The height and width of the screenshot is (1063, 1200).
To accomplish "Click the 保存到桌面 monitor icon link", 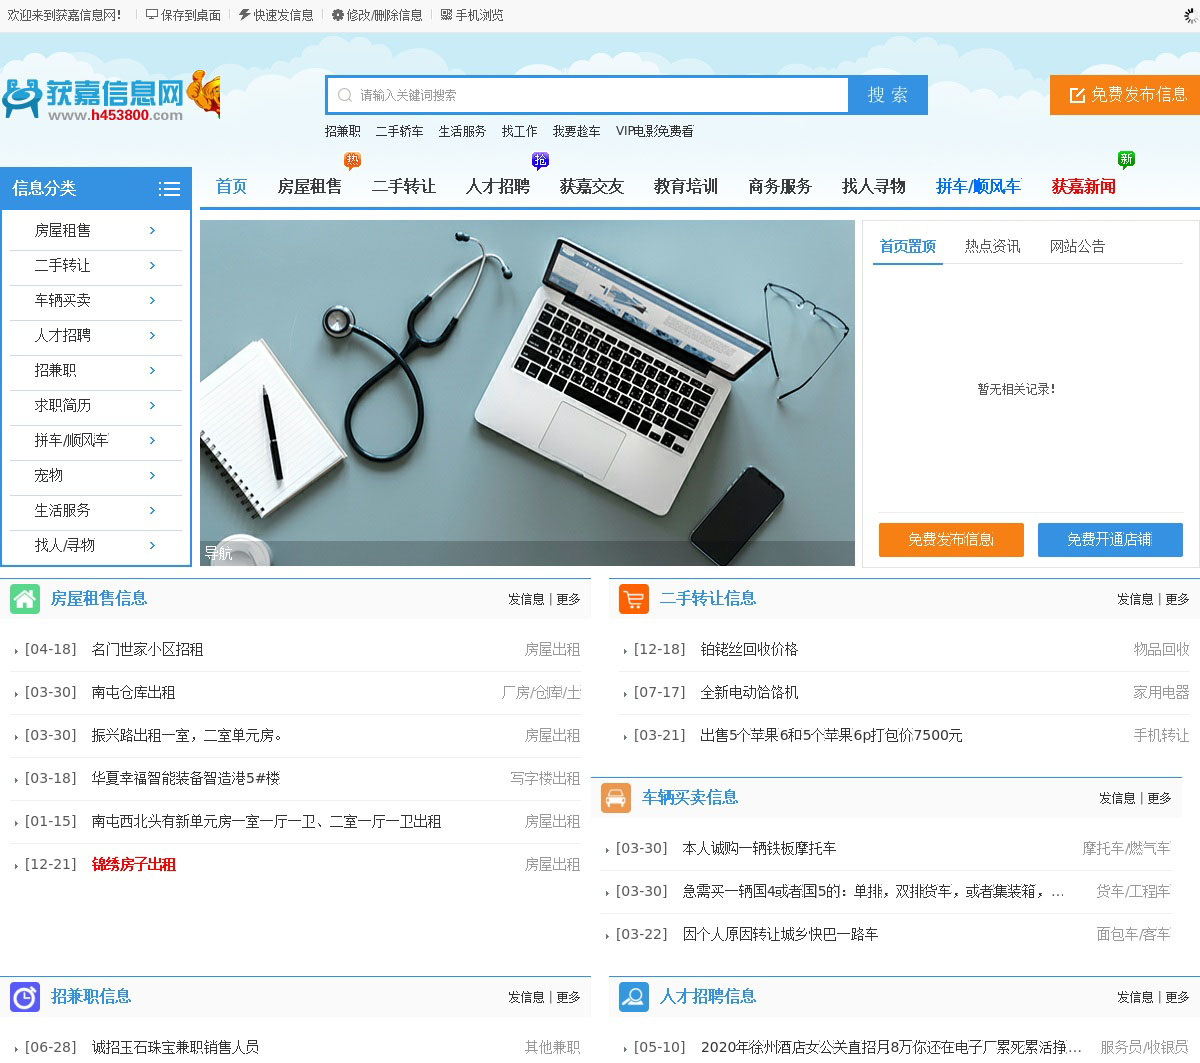I will (183, 15).
